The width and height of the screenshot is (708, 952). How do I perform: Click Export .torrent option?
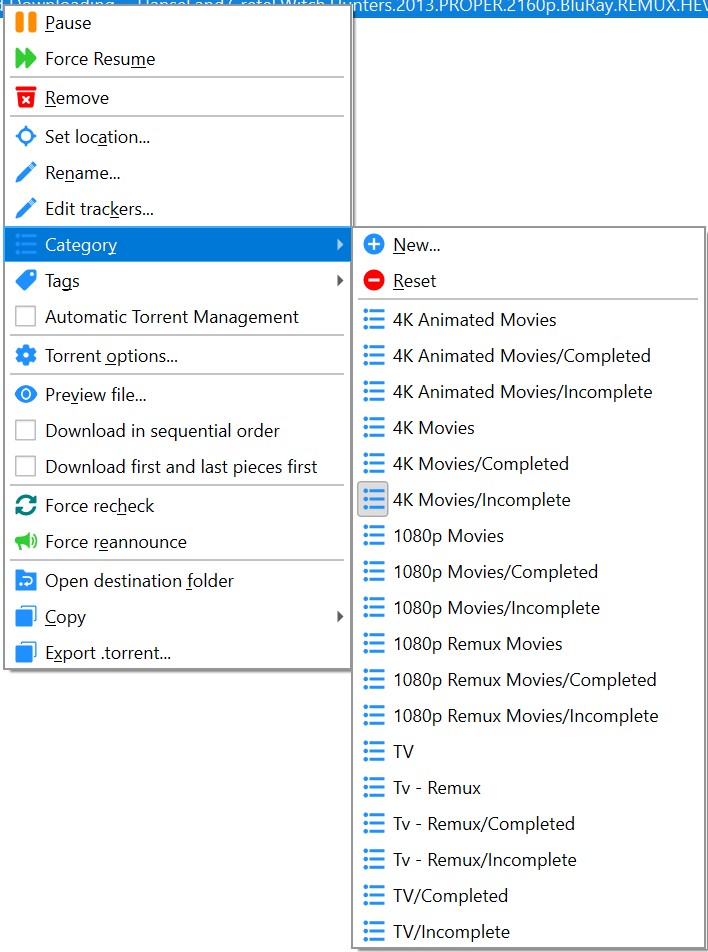pos(120,653)
